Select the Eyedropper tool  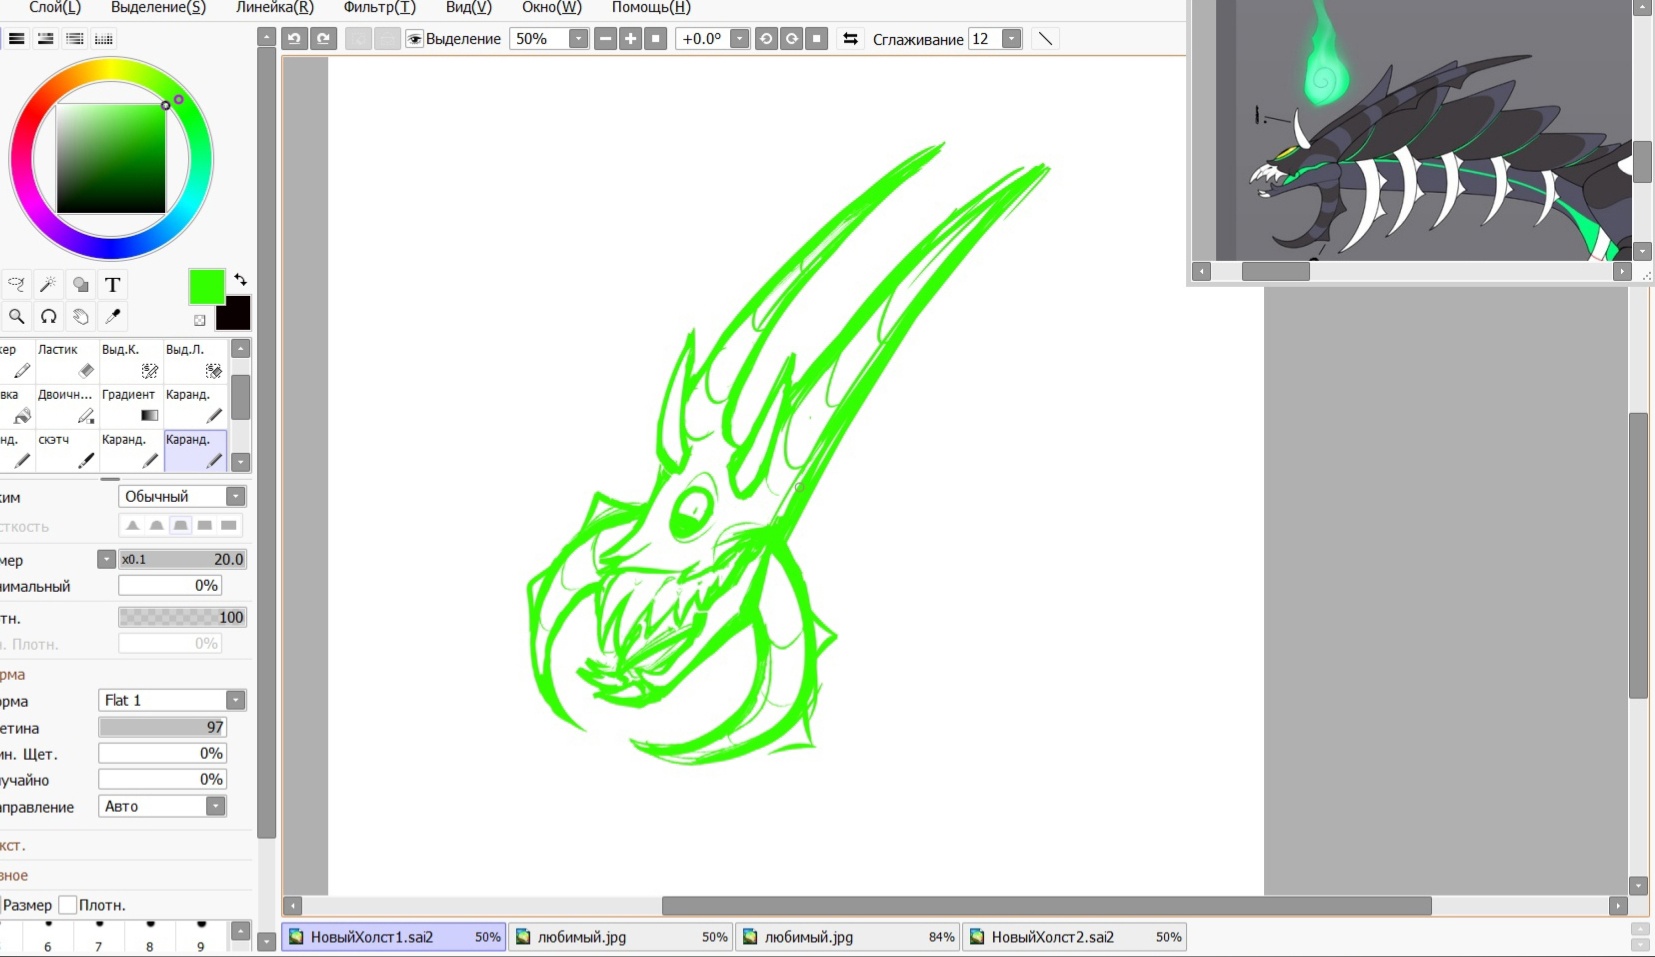pos(112,317)
